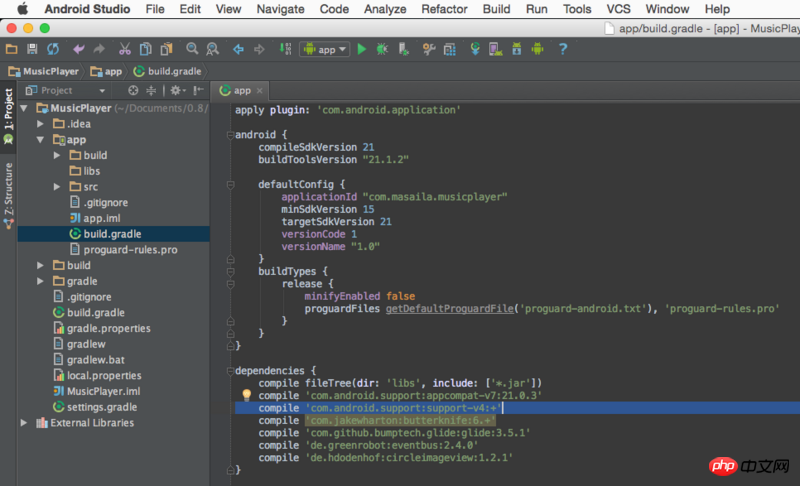The image size is (800, 486).
Task: Hide the Project tool window
Action: click(198, 90)
